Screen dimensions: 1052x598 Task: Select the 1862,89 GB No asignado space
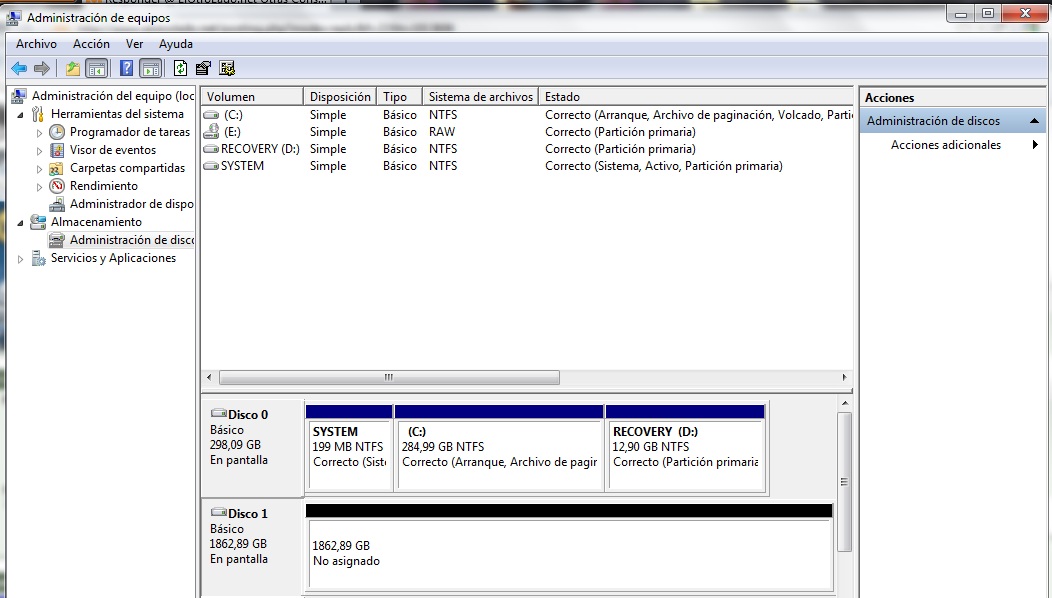[569, 548]
